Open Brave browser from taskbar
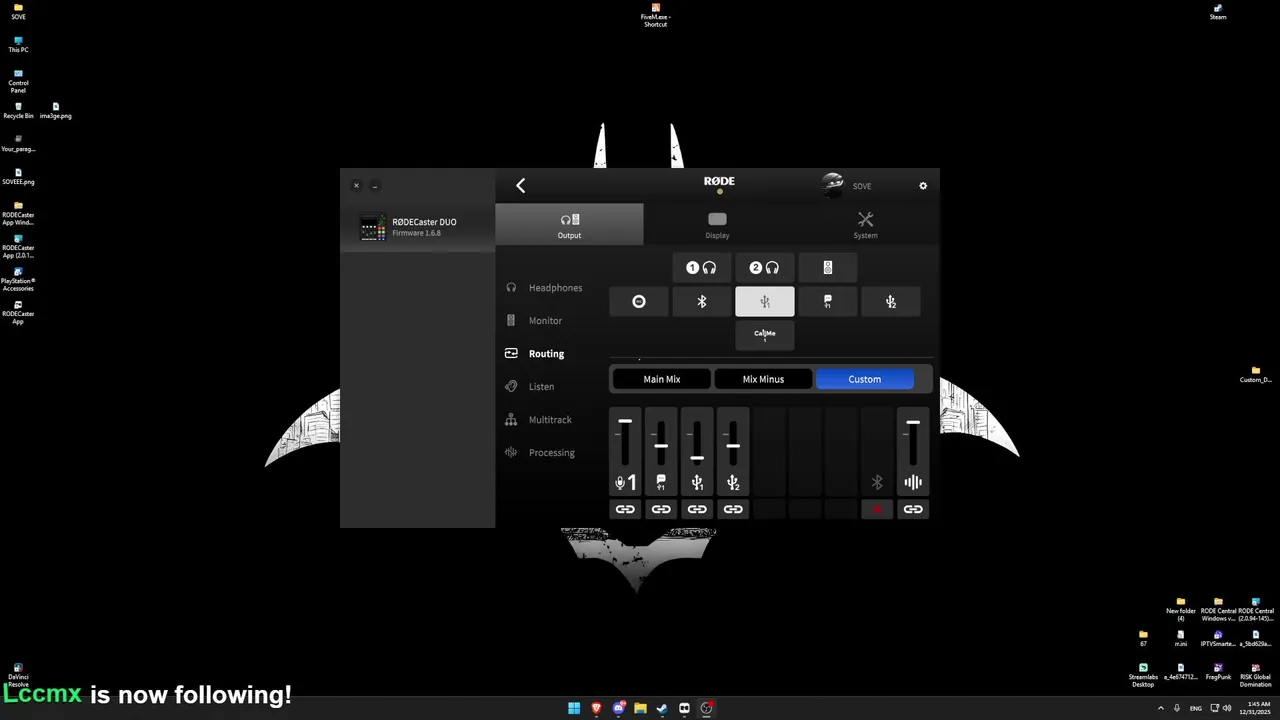Screen dimensions: 1280x720 tap(596, 708)
